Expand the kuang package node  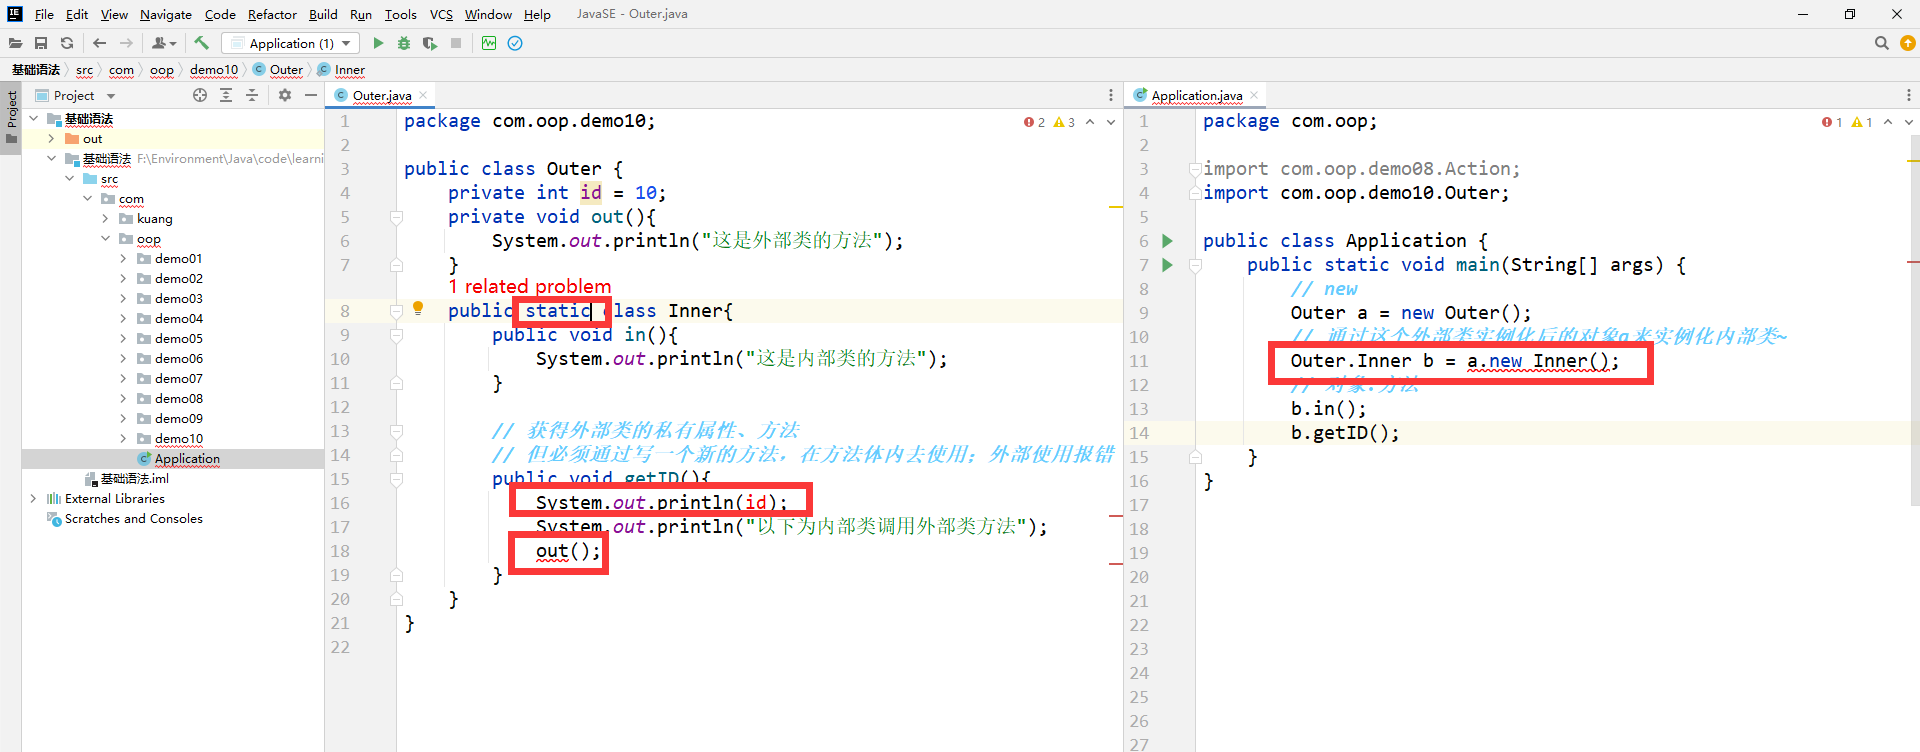click(106, 219)
